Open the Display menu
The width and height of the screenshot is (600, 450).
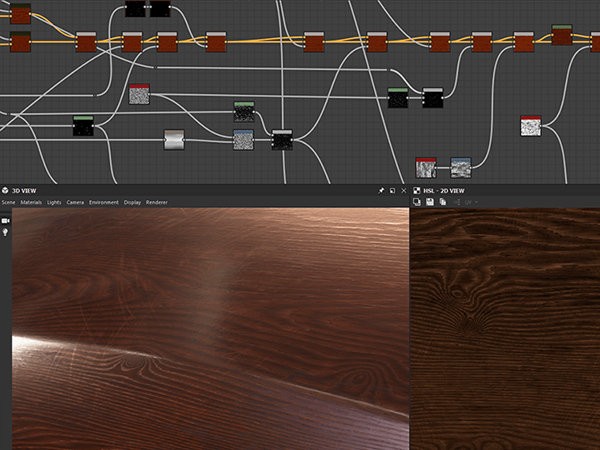132,202
